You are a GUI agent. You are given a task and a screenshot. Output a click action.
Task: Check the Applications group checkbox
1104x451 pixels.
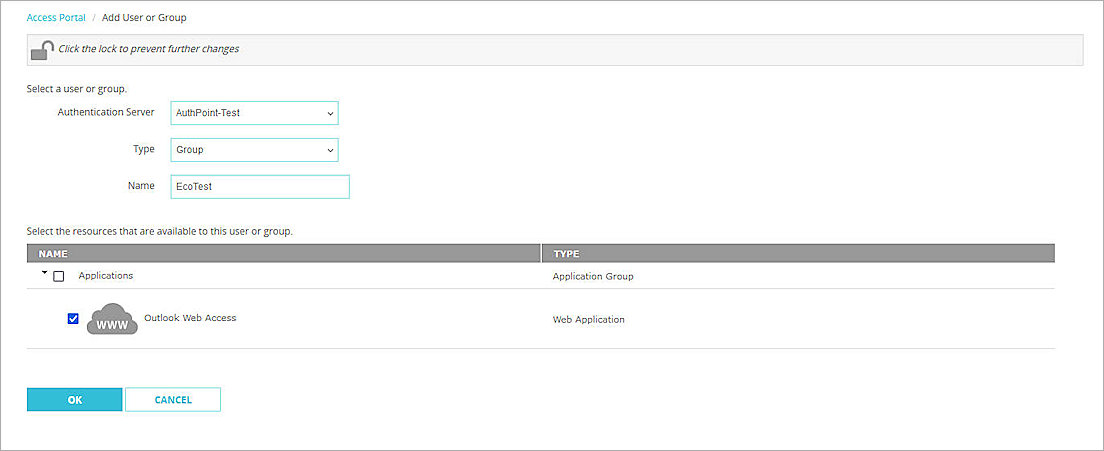point(58,277)
